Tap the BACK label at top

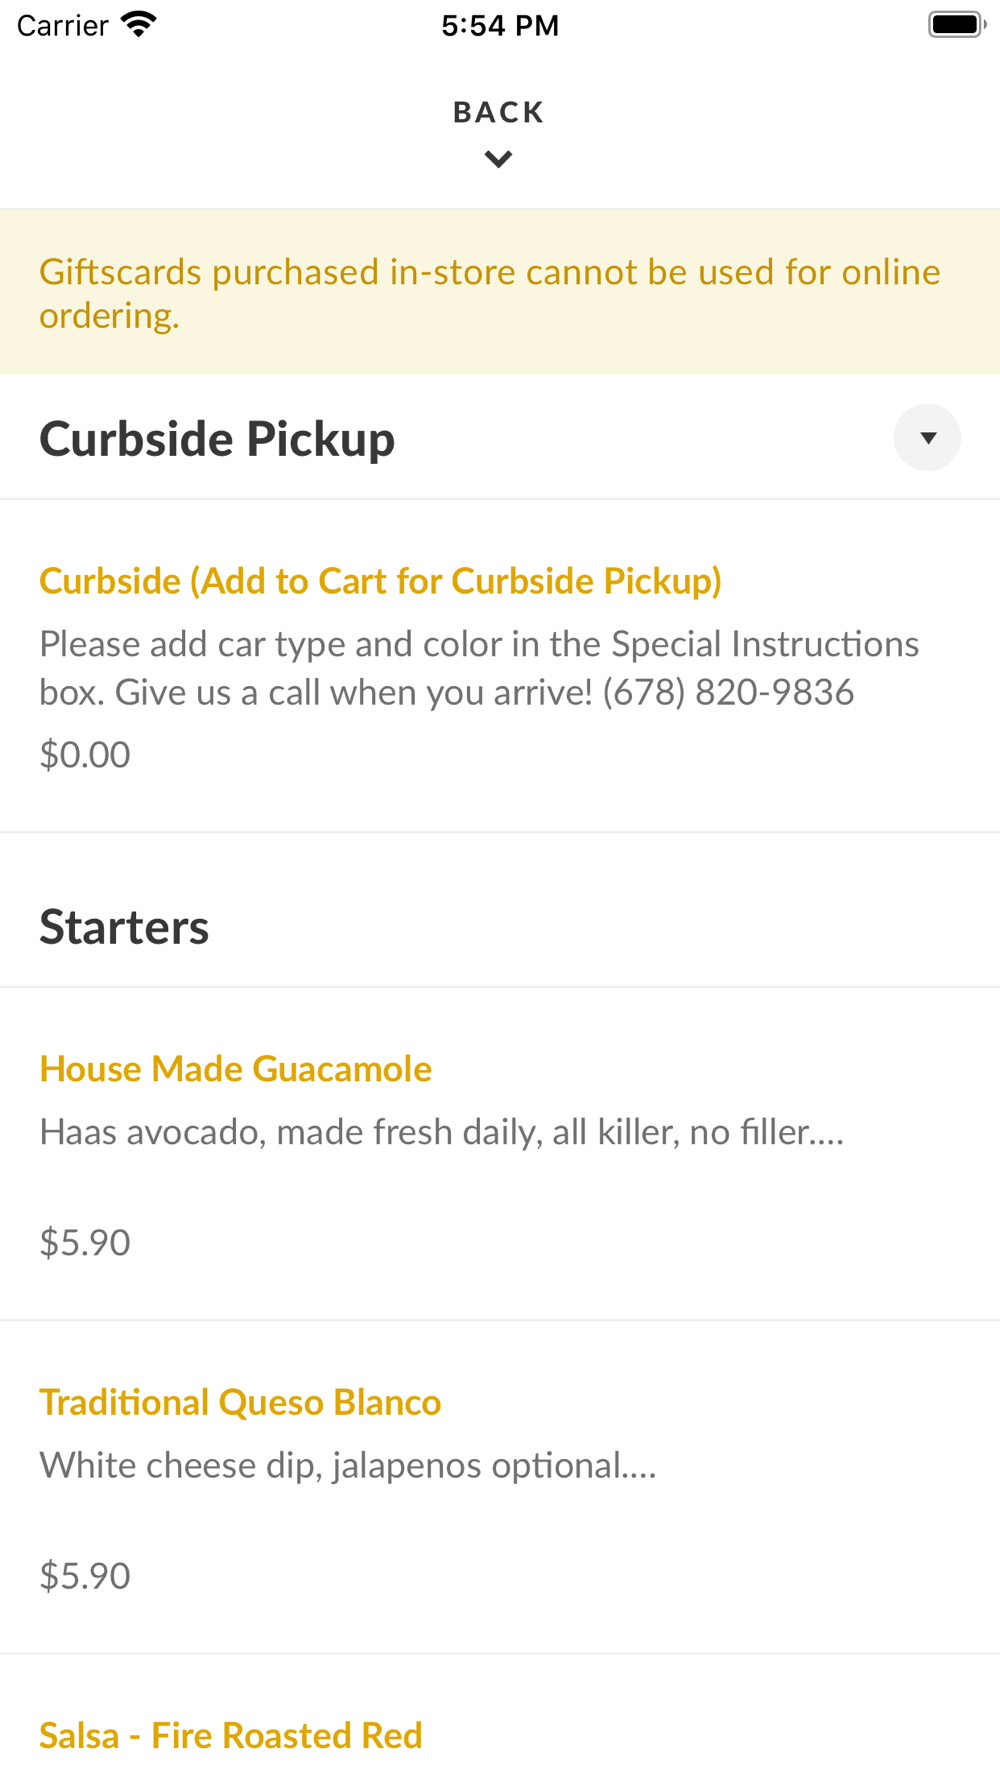point(499,112)
